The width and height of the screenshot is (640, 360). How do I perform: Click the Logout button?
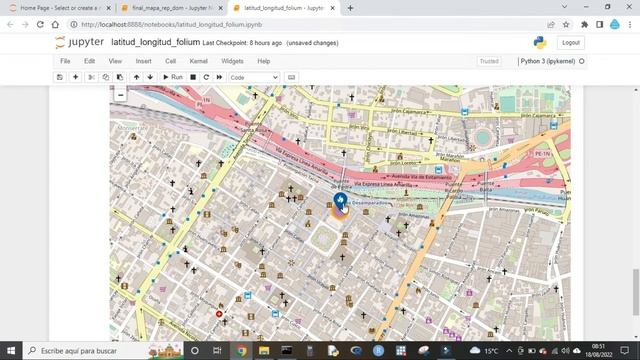pos(571,42)
